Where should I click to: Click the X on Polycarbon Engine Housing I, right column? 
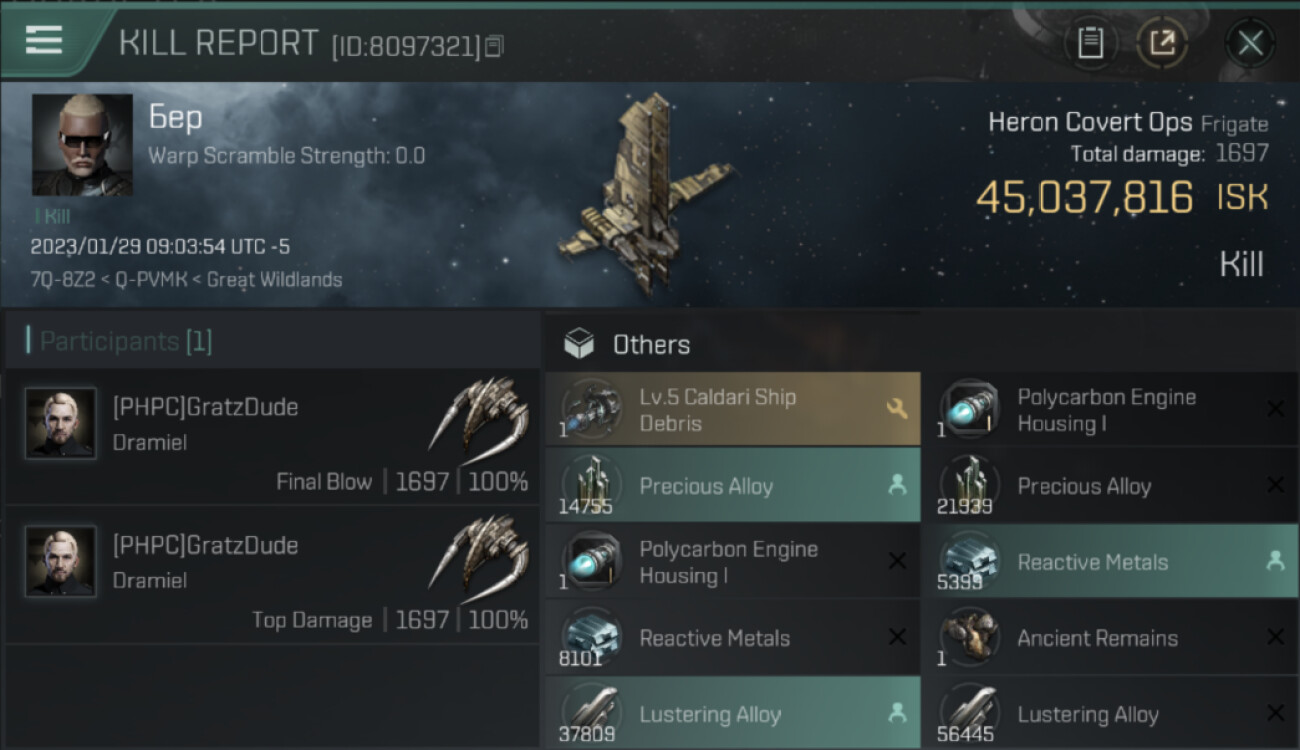pos(1275,408)
